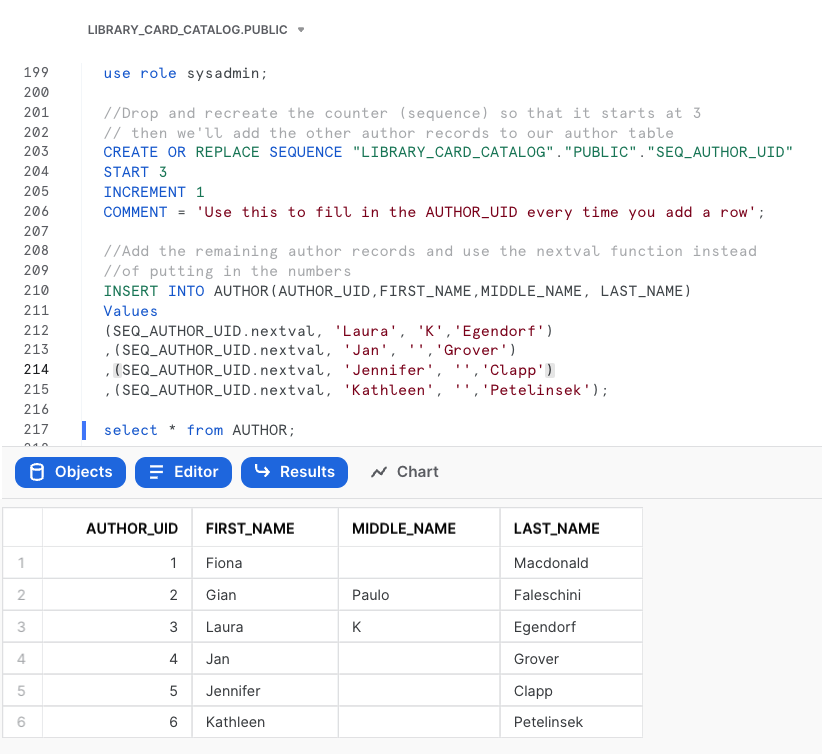Toggle the Objects panel button
822x754 pixels.
[x=70, y=472]
